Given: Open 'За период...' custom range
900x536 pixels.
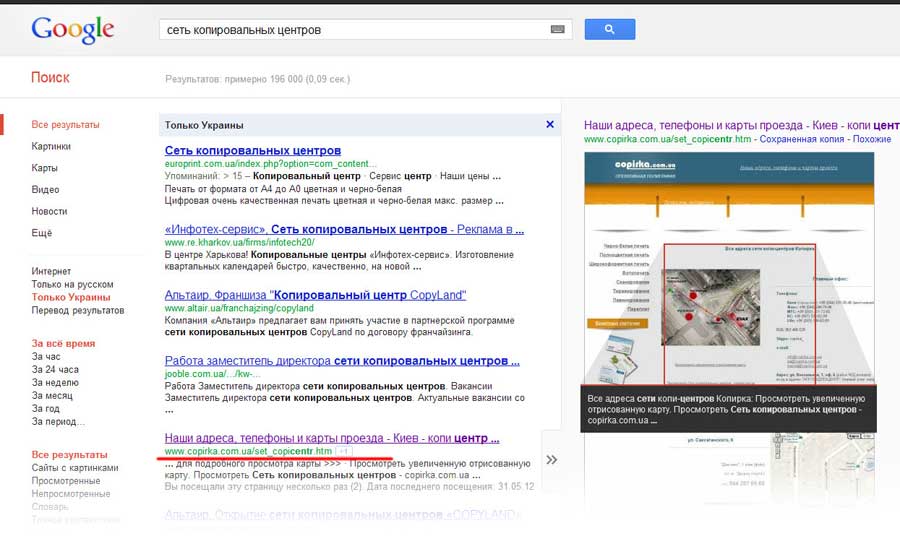Looking at the screenshot, I should 58,422.
